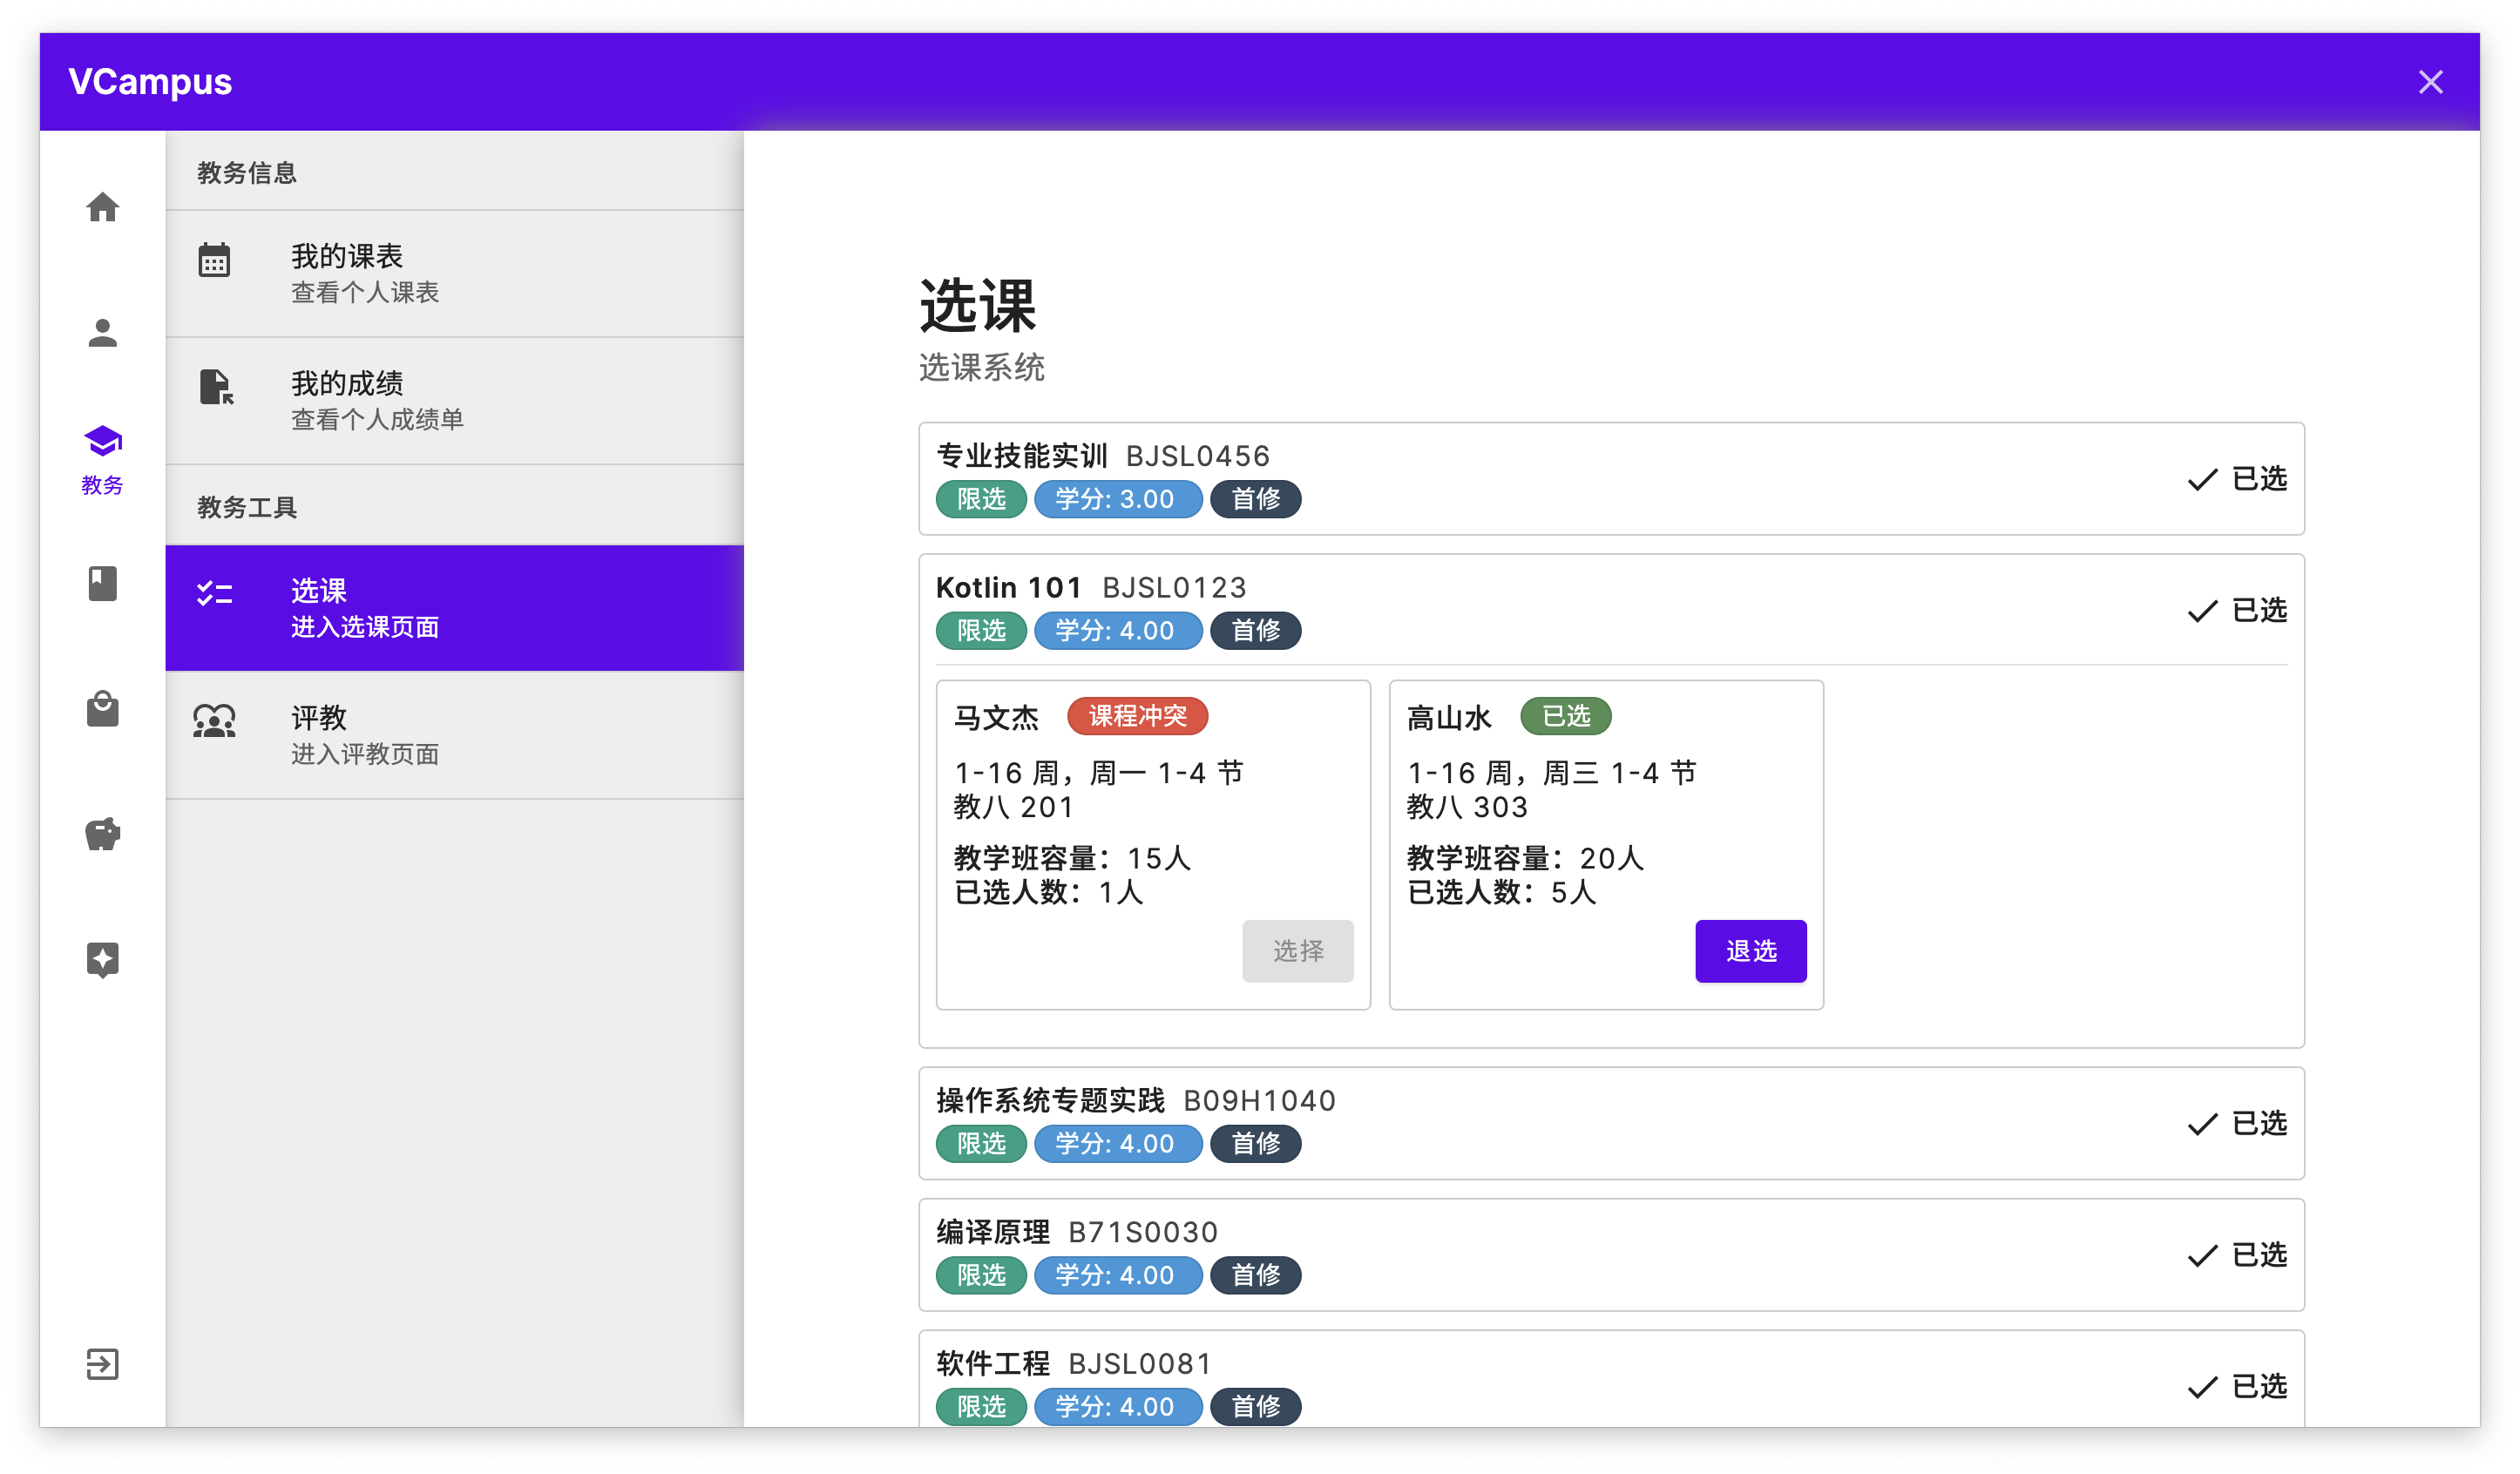Expand the 专业技能实训 course row
The height and width of the screenshot is (1474, 2520).
[1610, 478]
